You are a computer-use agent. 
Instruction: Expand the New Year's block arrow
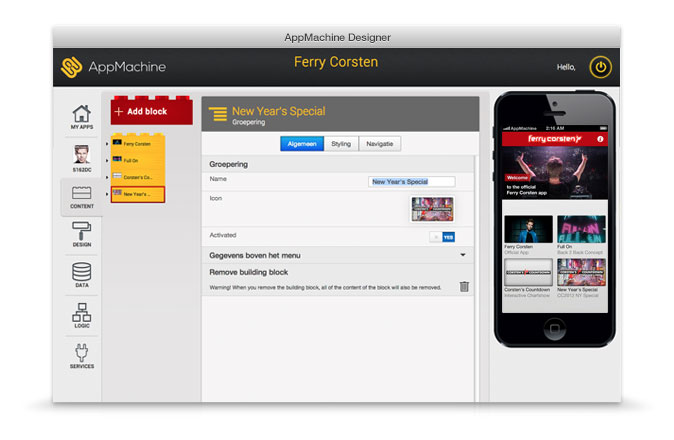tap(107, 194)
